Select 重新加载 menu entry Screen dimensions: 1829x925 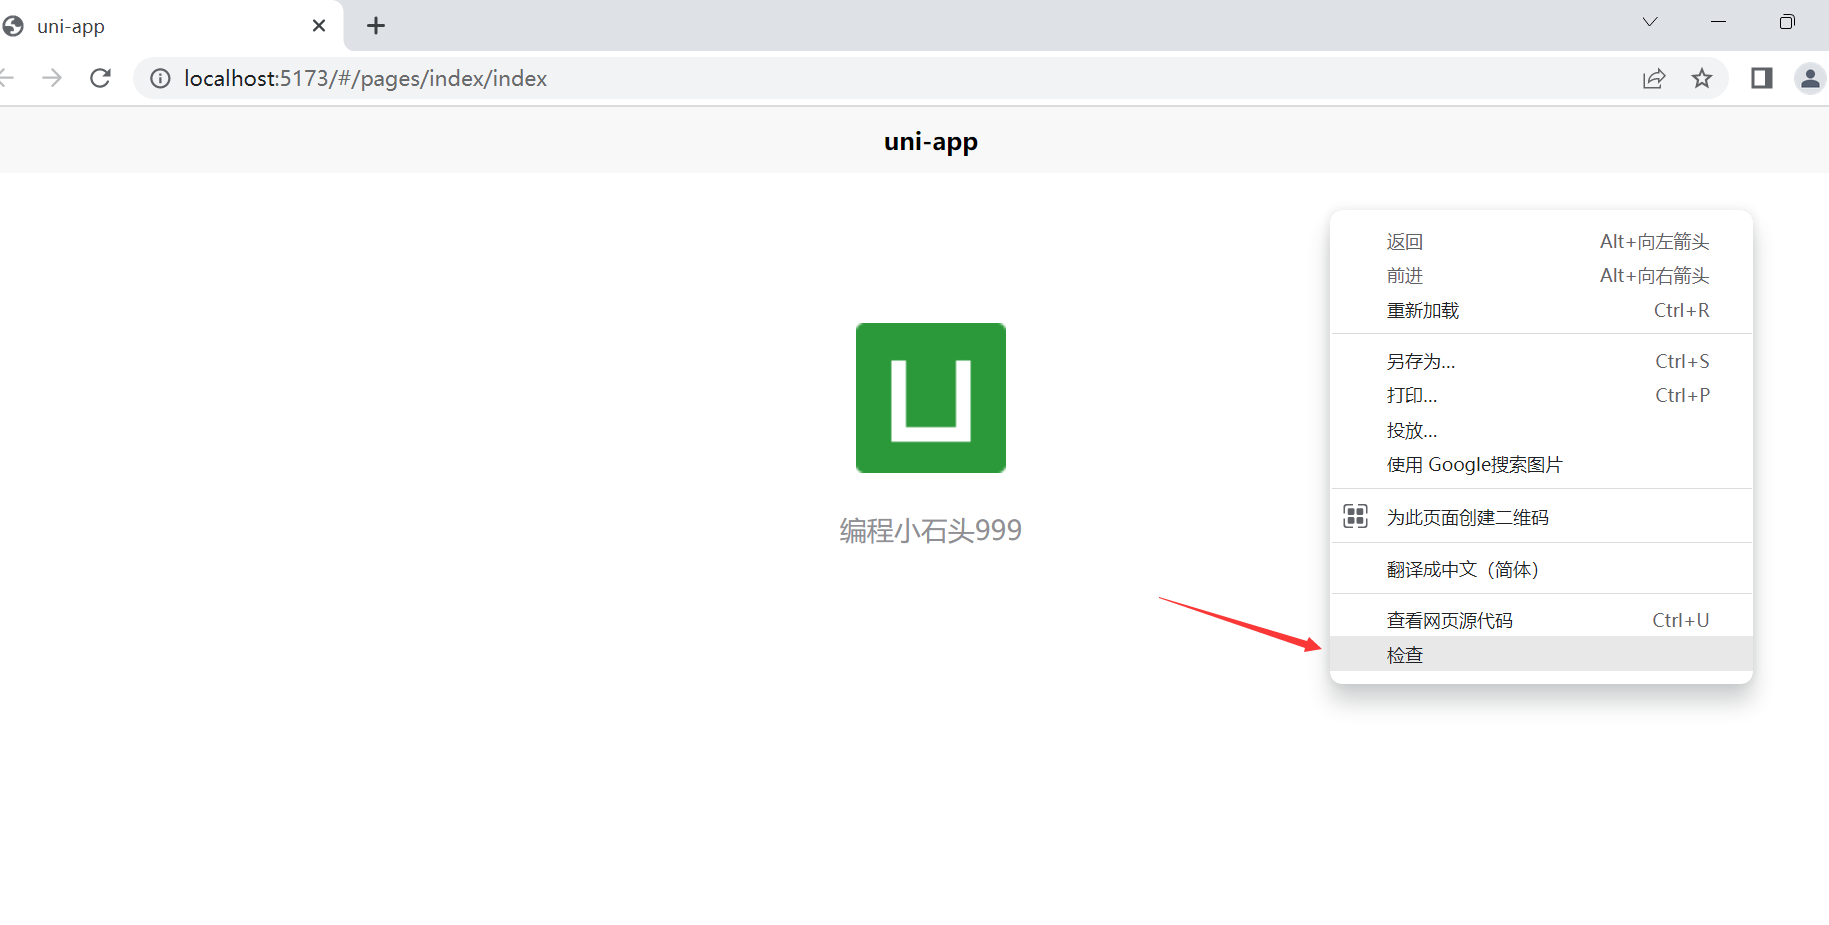pos(1541,311)
